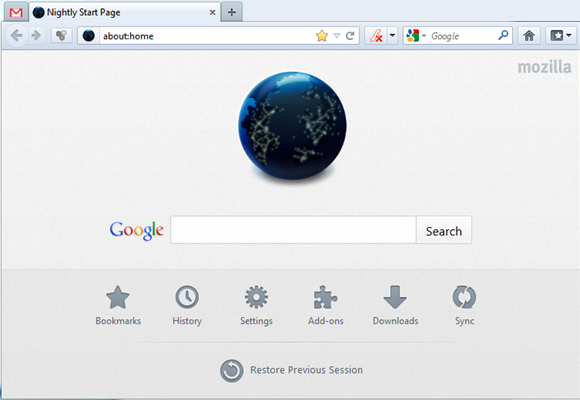Close the Nightly Start Page tab
The image size is (580, 400).
tap(212, 12)
